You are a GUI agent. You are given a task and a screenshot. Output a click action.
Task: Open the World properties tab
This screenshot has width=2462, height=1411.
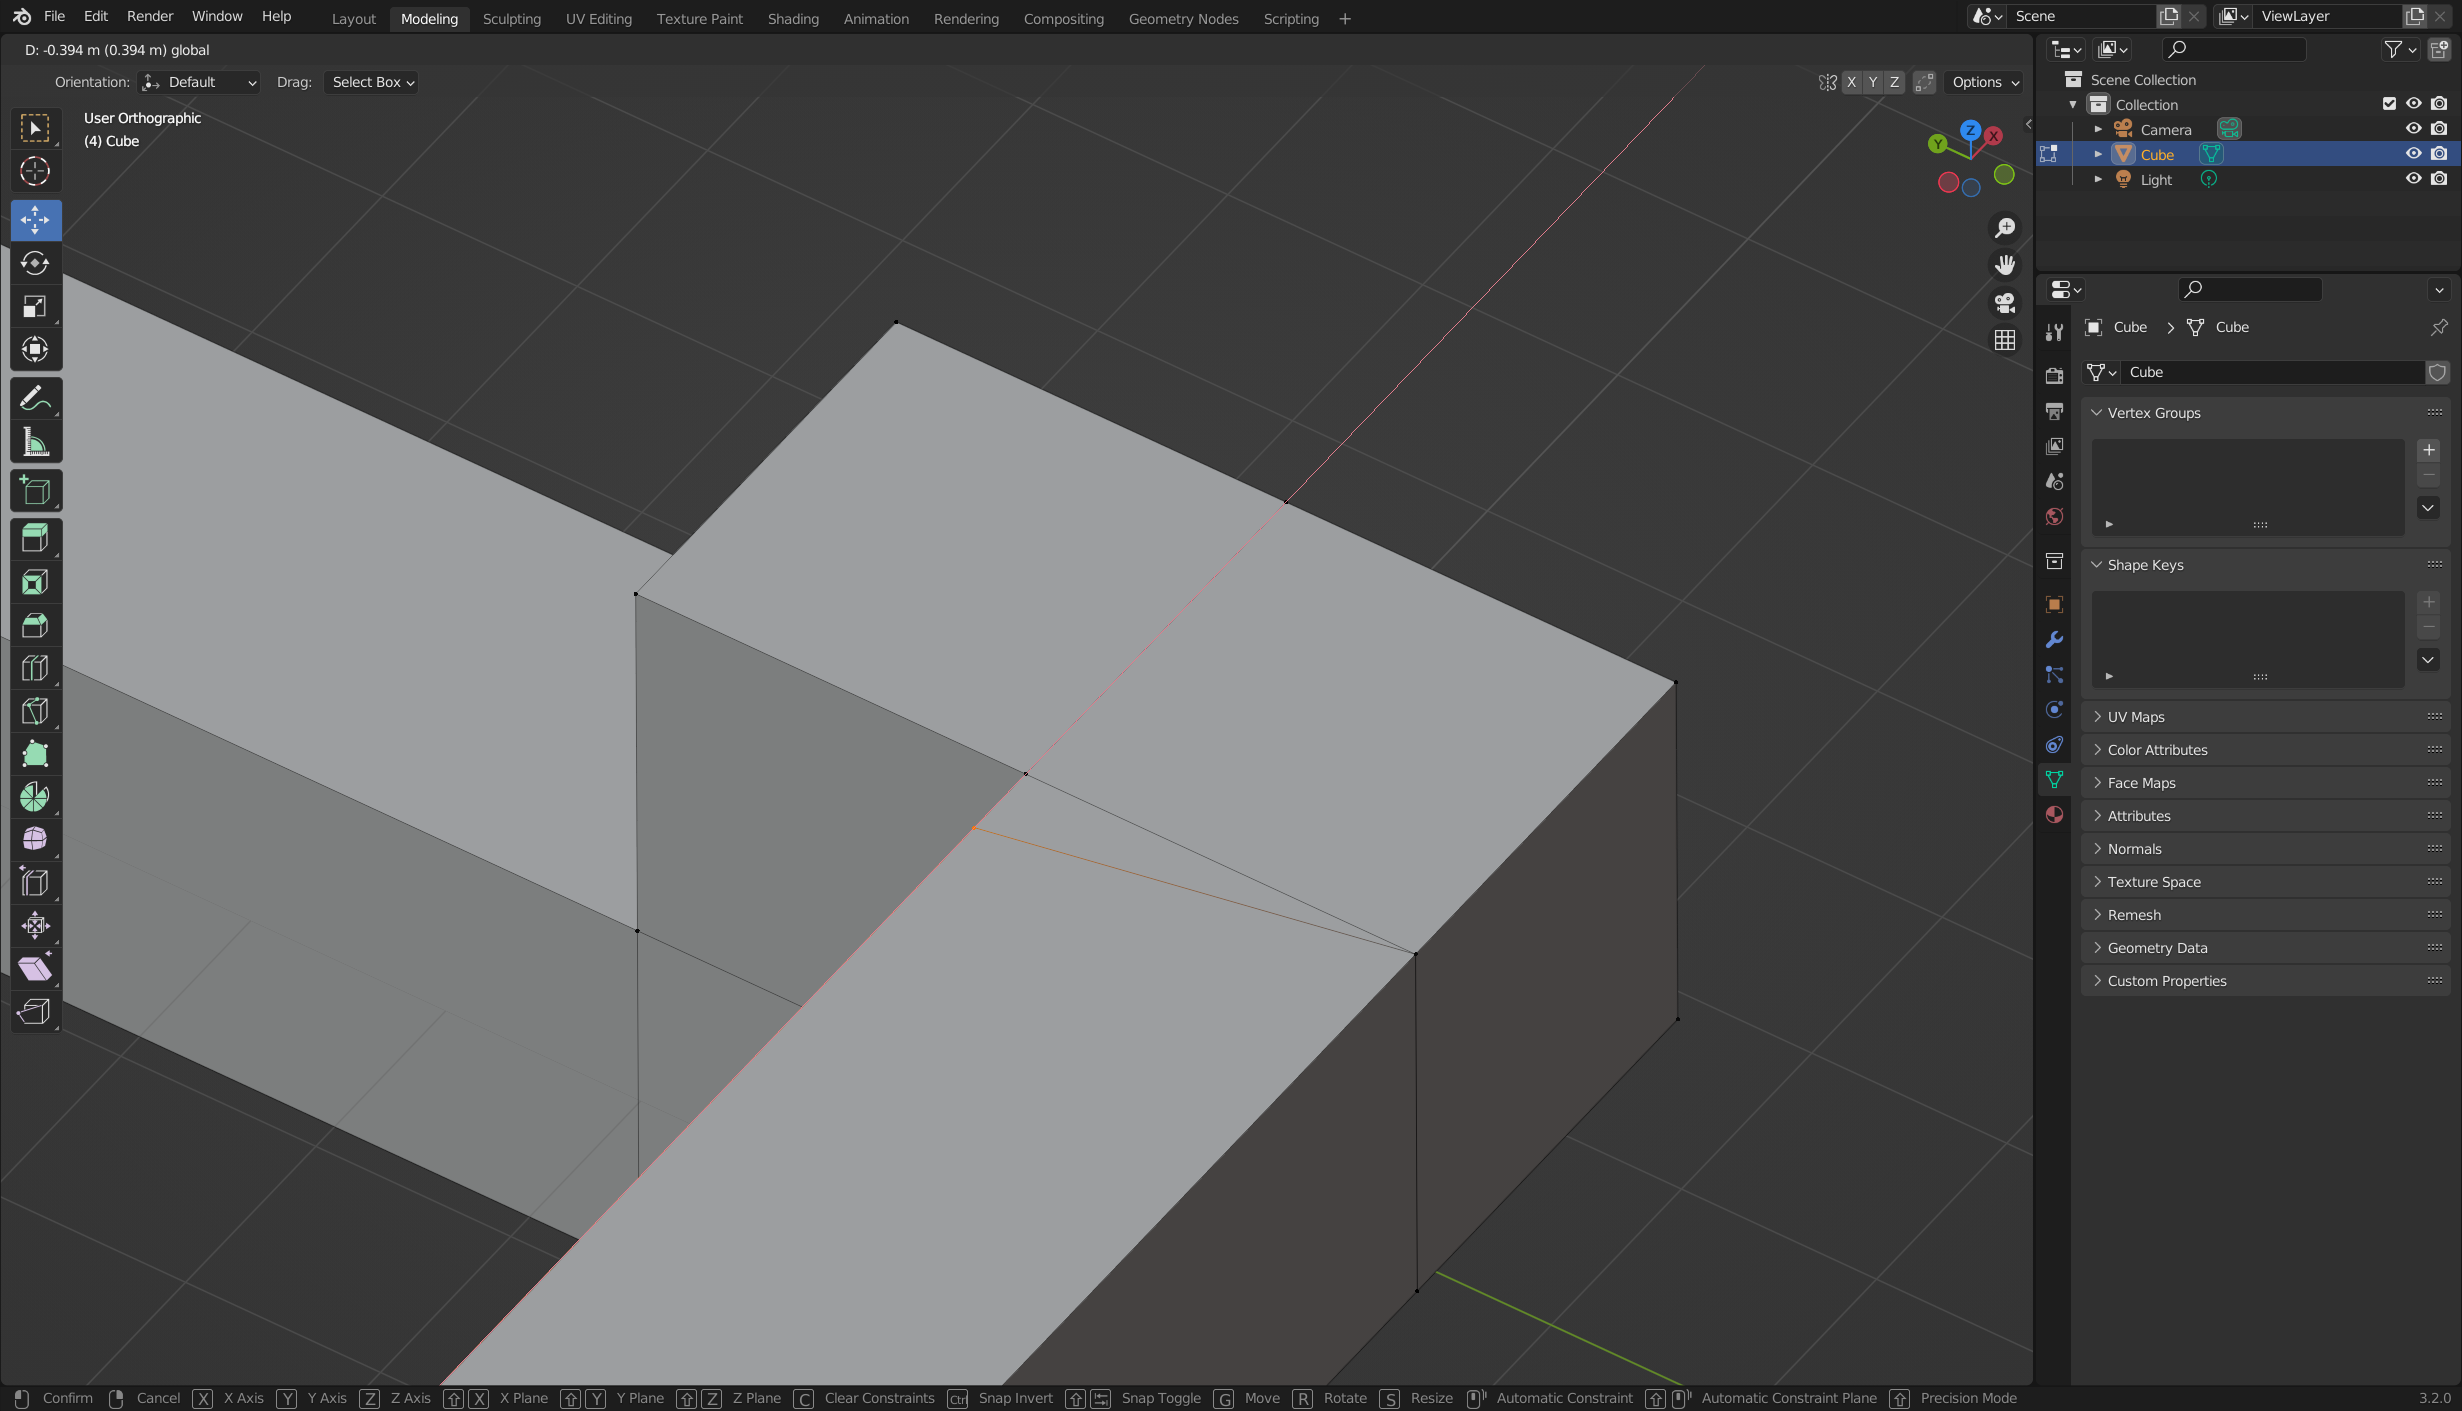(2054, 516)
